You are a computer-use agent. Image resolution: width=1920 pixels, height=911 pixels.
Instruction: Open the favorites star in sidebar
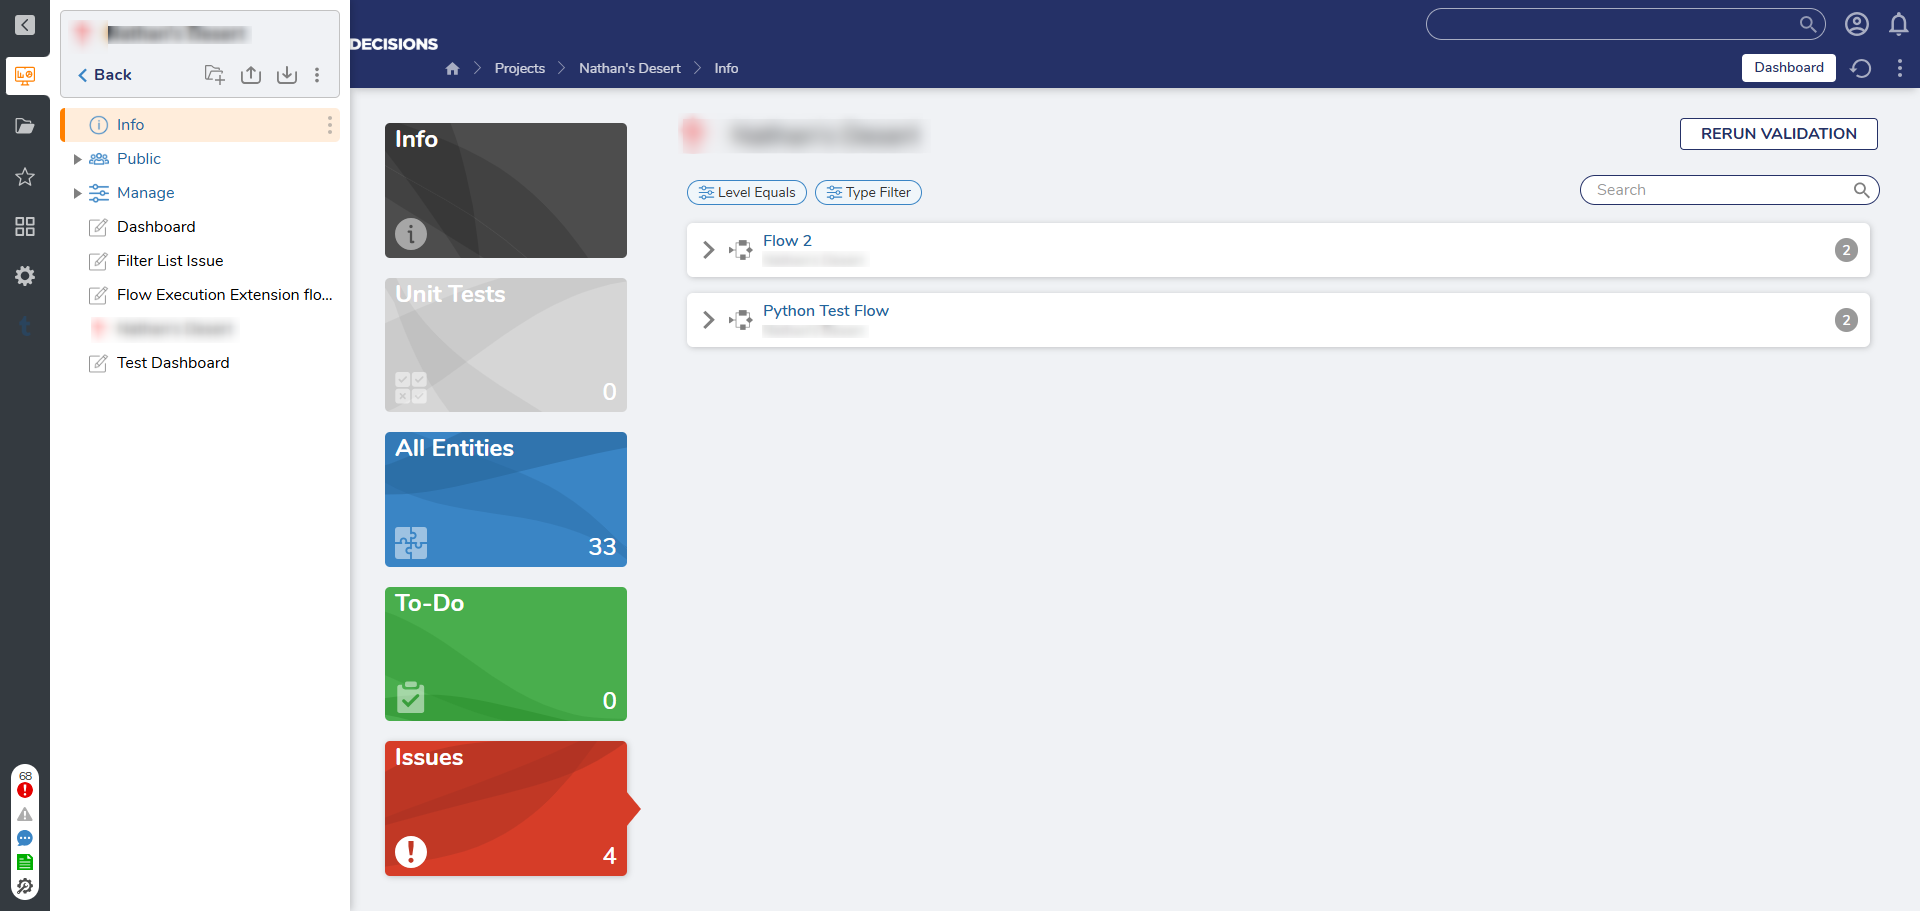25,177
